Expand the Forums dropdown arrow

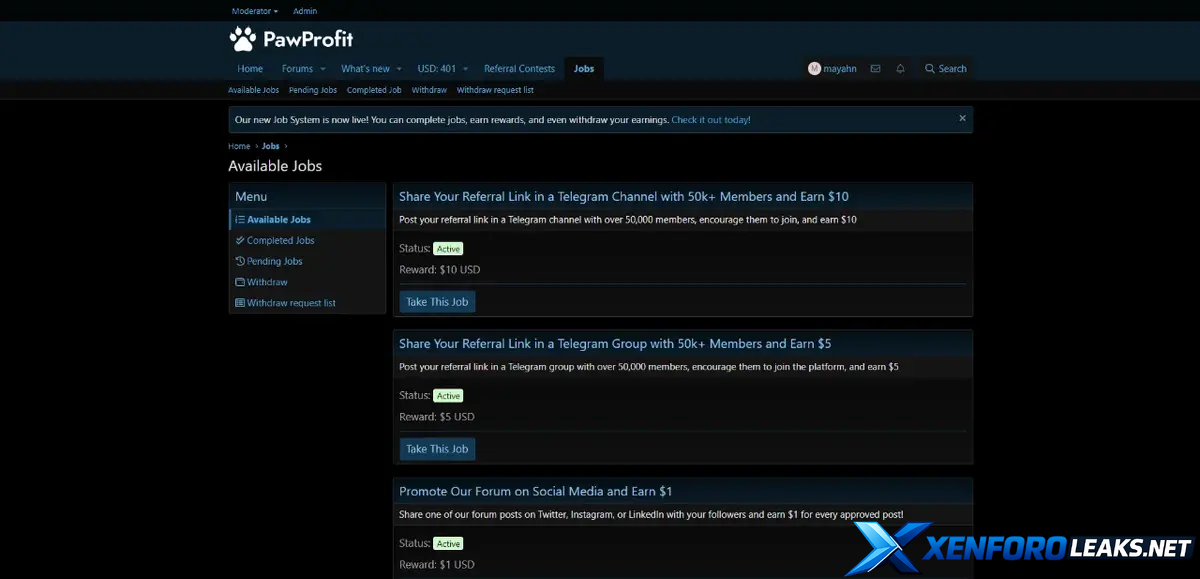point(323,69)
